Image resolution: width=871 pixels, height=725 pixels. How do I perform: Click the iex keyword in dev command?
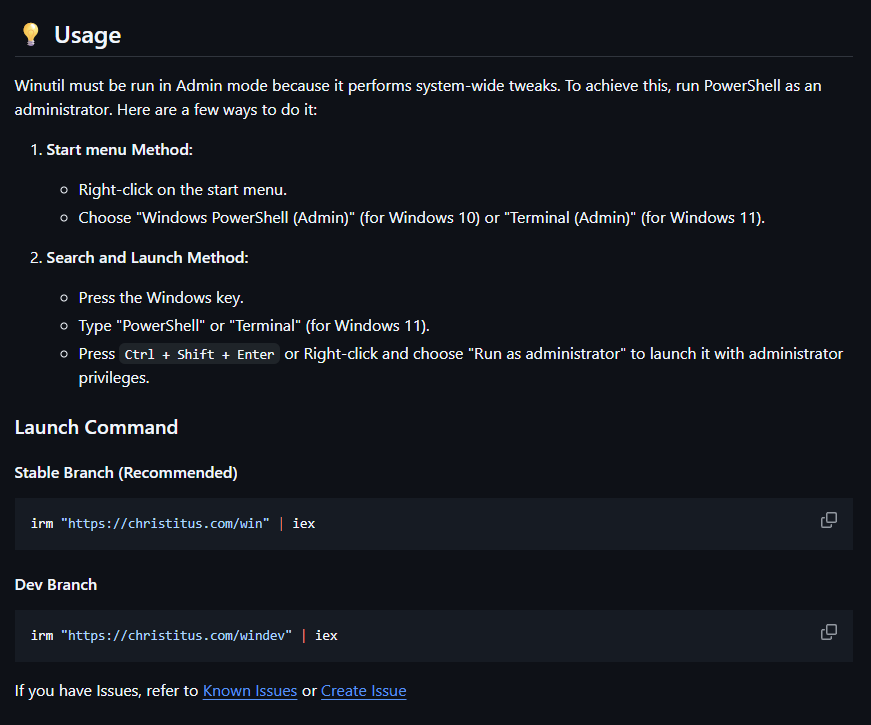click(x=326, y=635)
